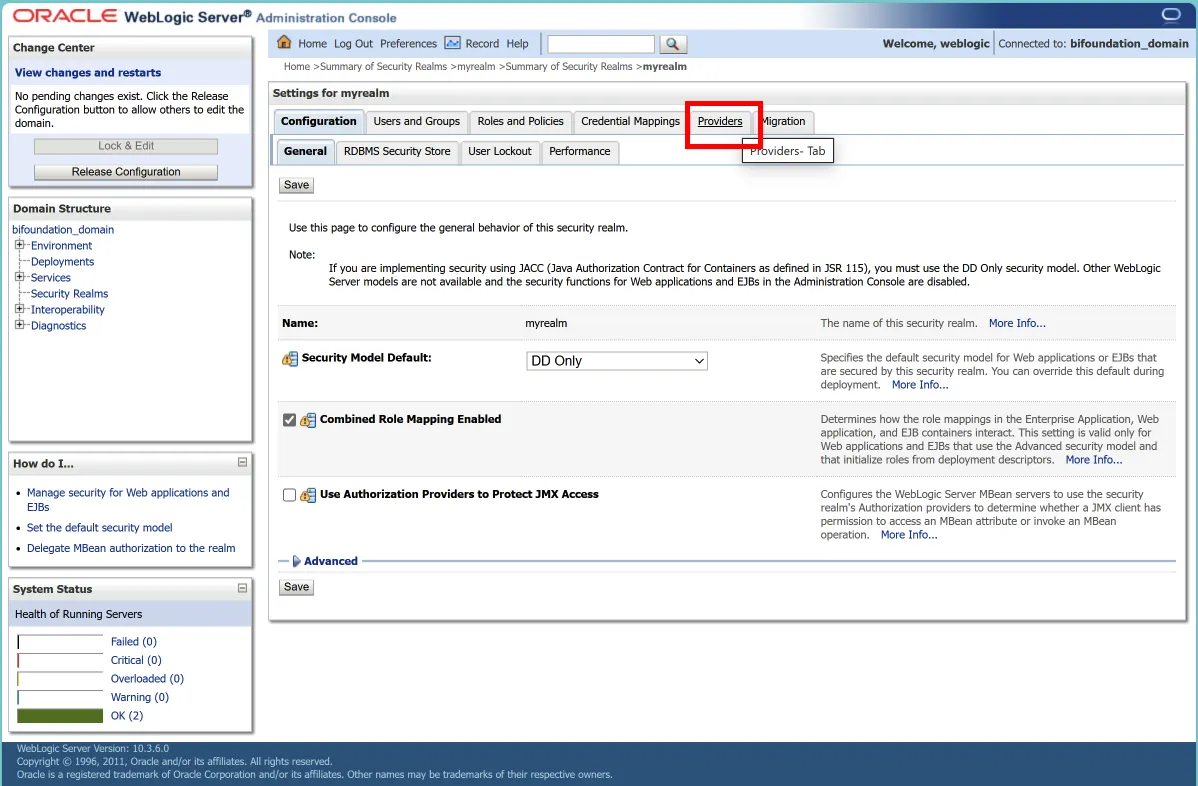Open the Providers tab
1198x786 pixels.
pos(720,121)
